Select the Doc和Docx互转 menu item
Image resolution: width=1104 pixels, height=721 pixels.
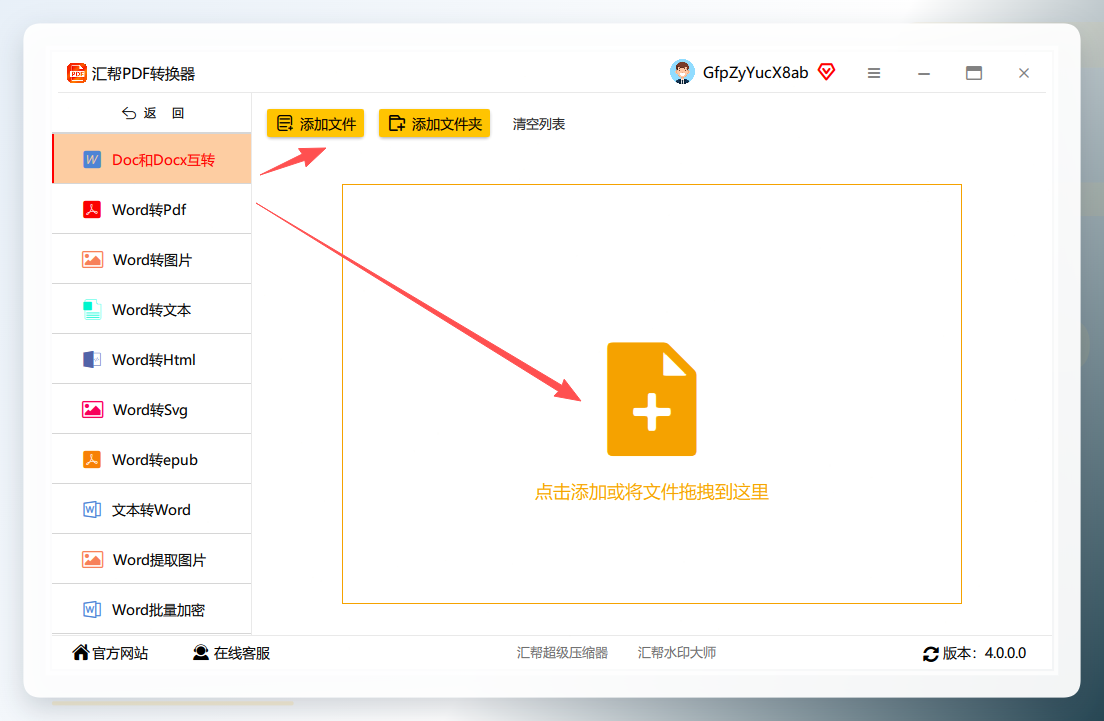(x=152, y=160)
